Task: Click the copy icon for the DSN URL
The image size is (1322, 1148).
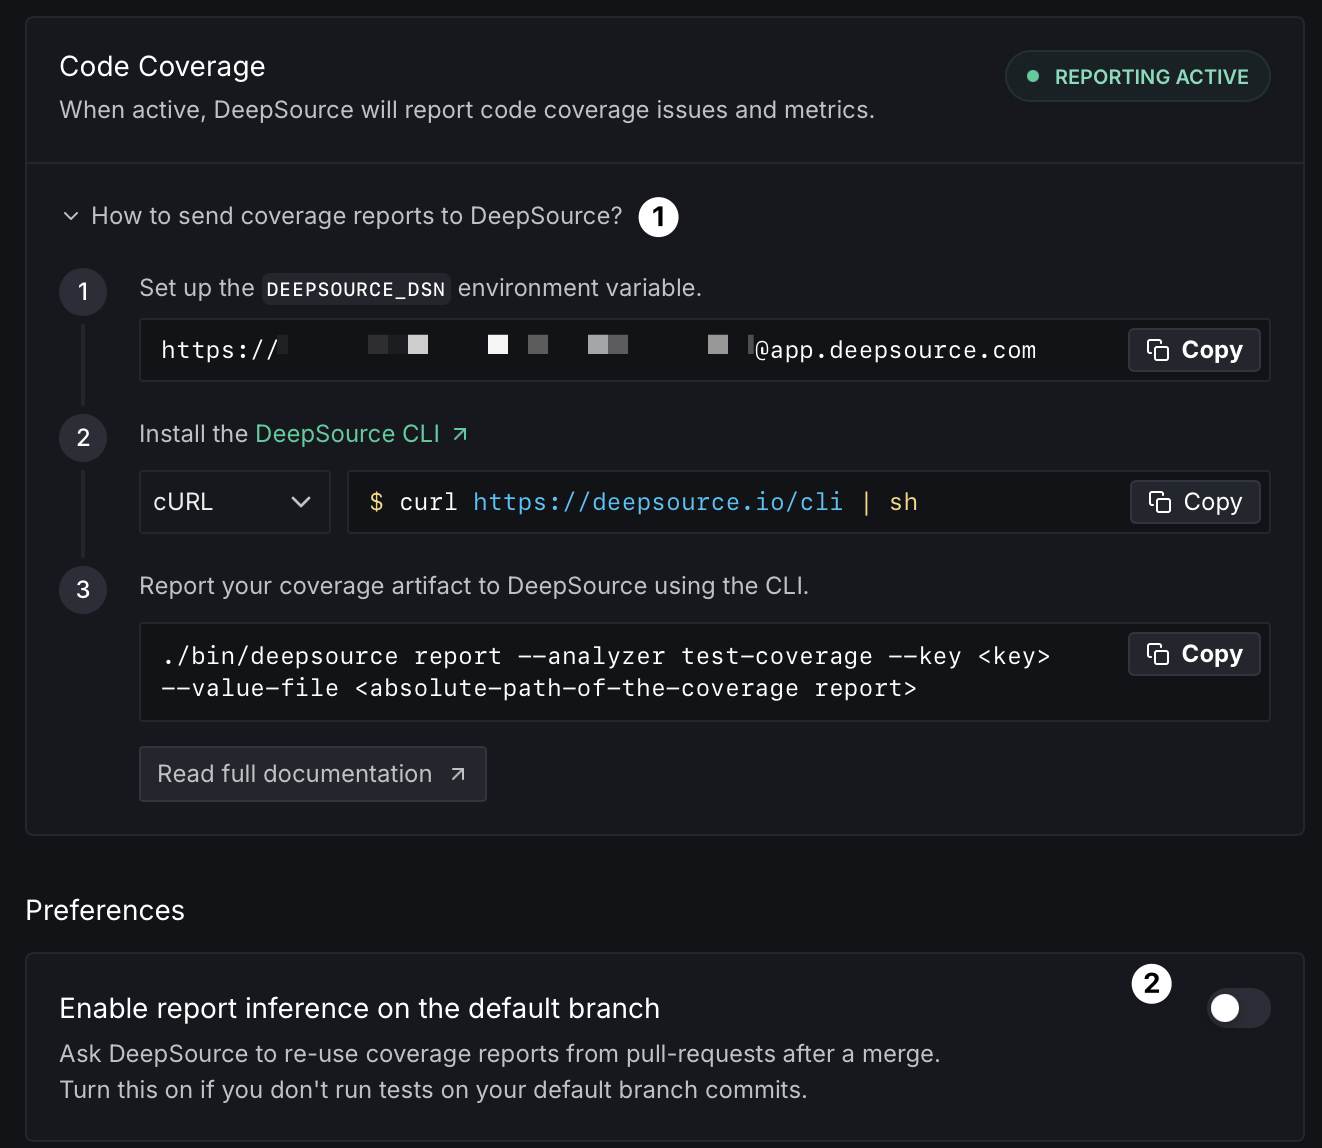Action: tap(1158, 350)
